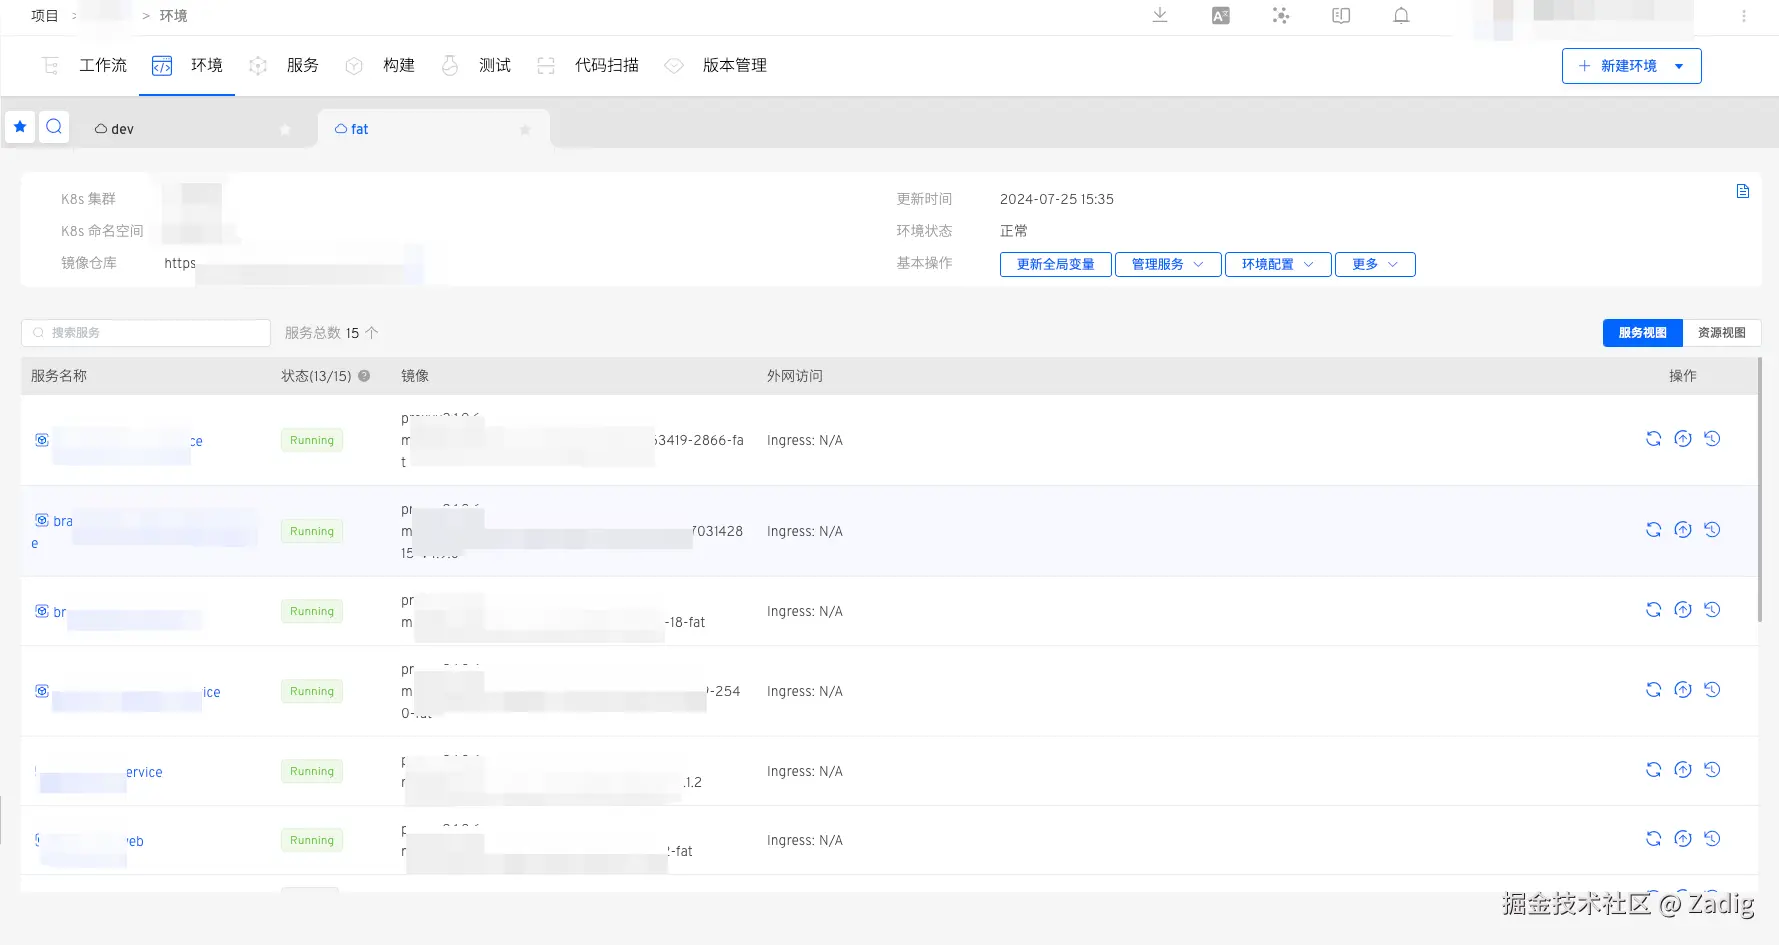This screenshot has width=1779, height=945.
Task: Switch to the 测试 tab
Action: (476, 65)
